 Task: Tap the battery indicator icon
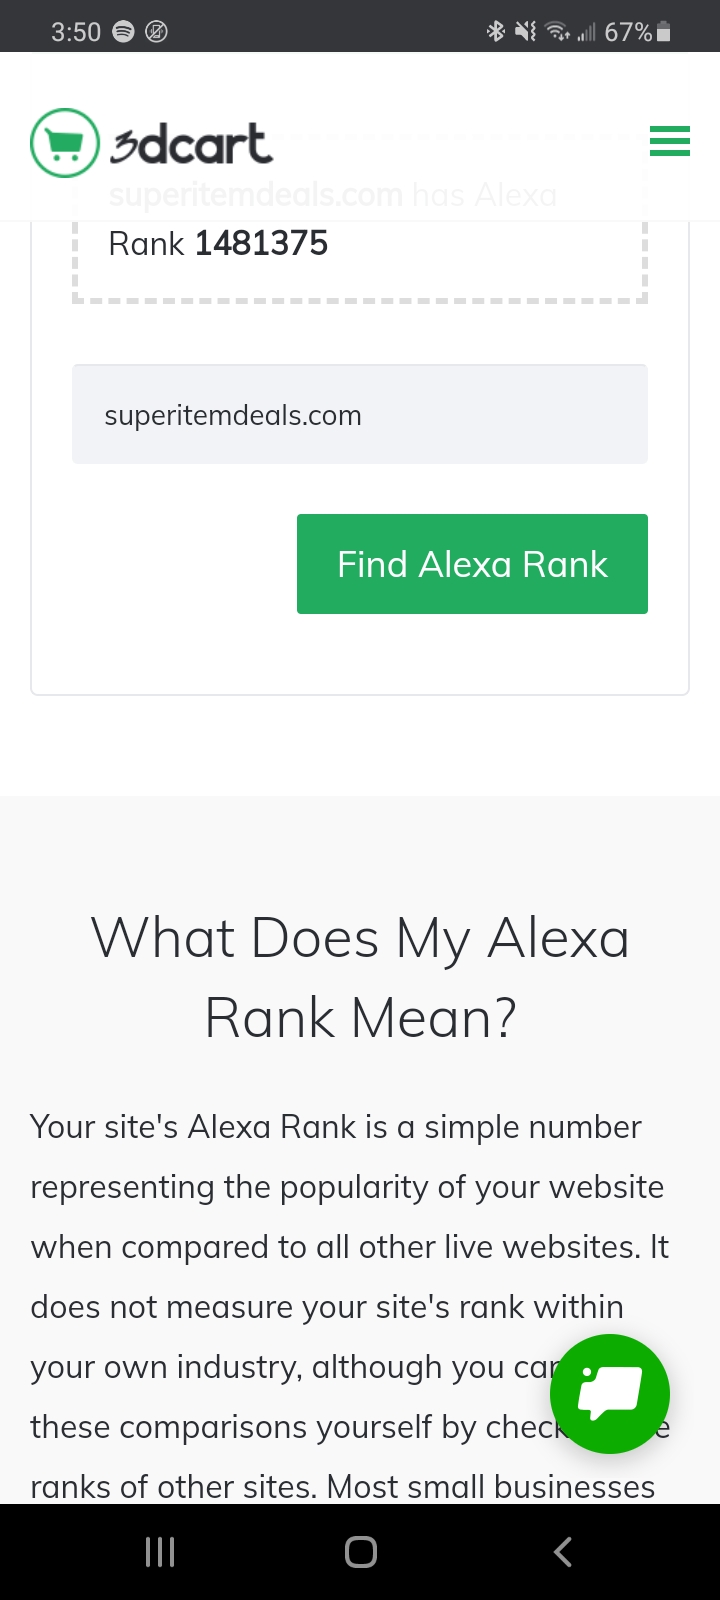click(x=664, y=31)
